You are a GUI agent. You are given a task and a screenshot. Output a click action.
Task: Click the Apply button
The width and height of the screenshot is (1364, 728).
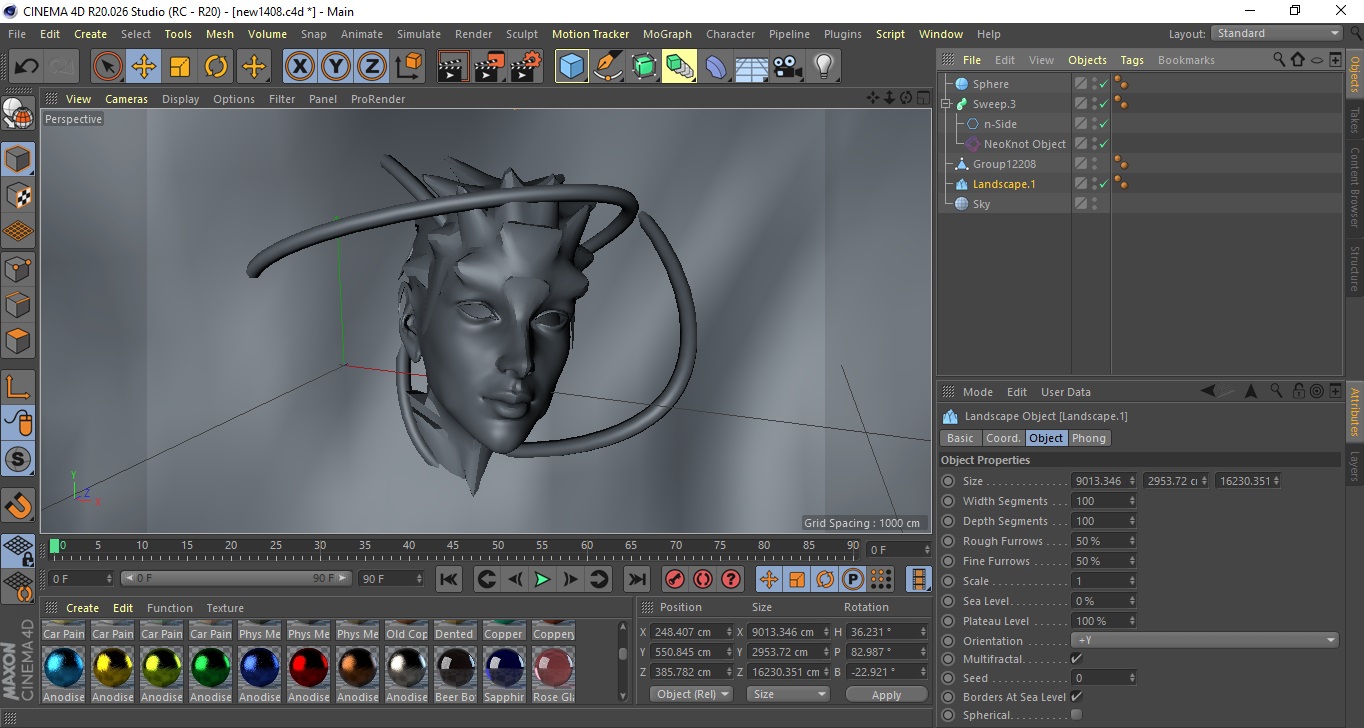[x=886, y=694]
